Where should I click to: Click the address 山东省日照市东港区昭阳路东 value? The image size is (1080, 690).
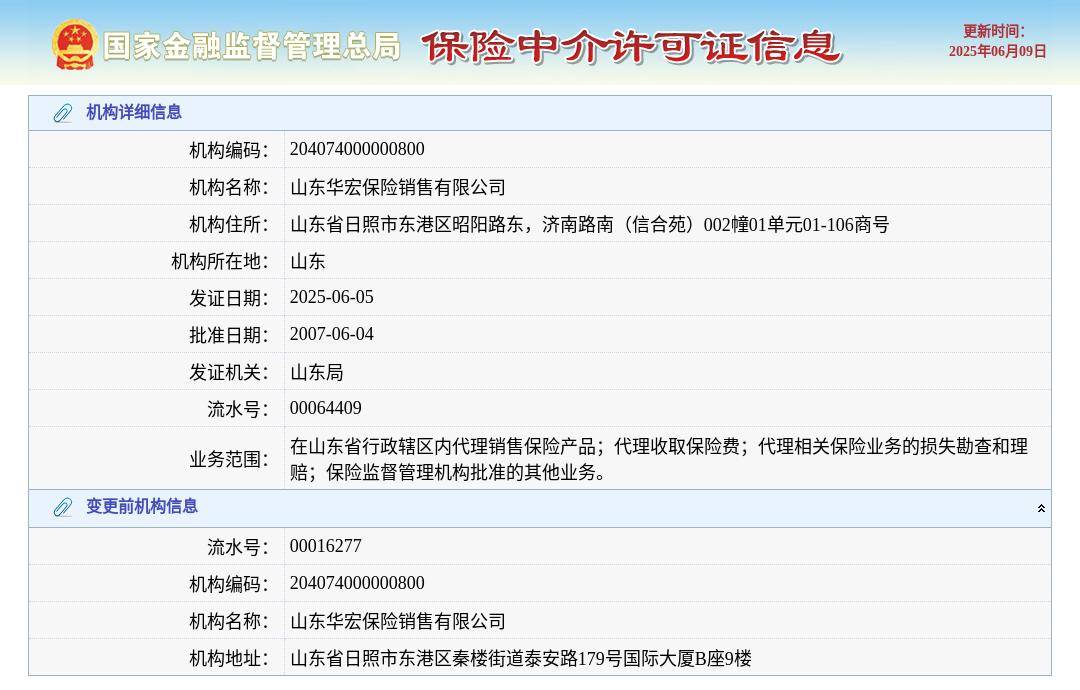[x=589, y=224]
